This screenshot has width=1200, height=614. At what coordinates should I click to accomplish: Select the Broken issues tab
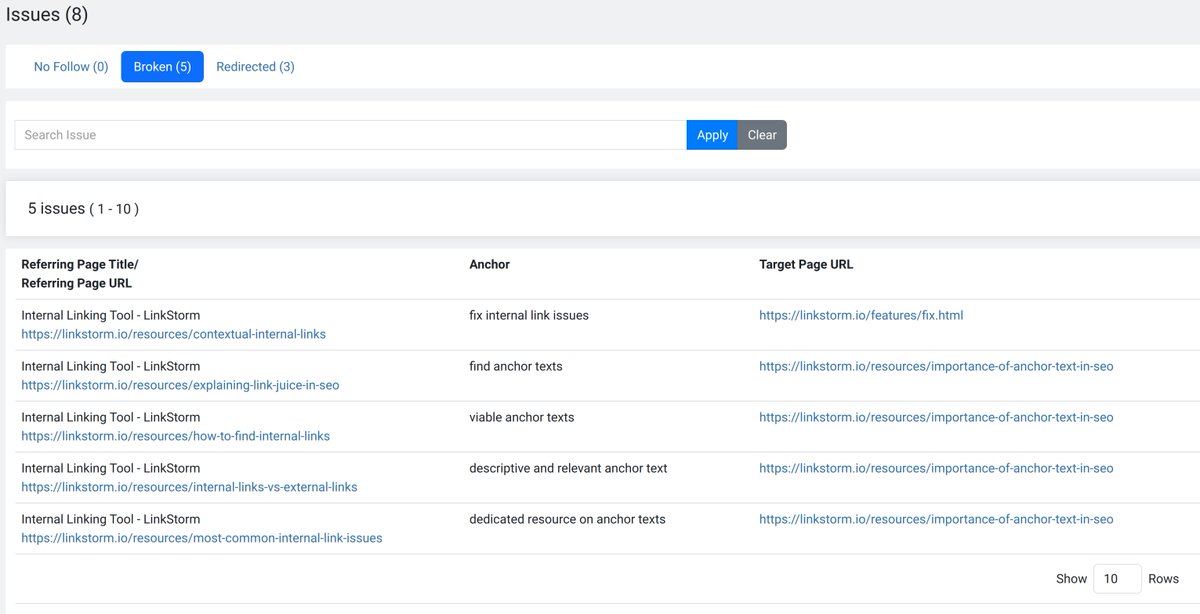161,66
